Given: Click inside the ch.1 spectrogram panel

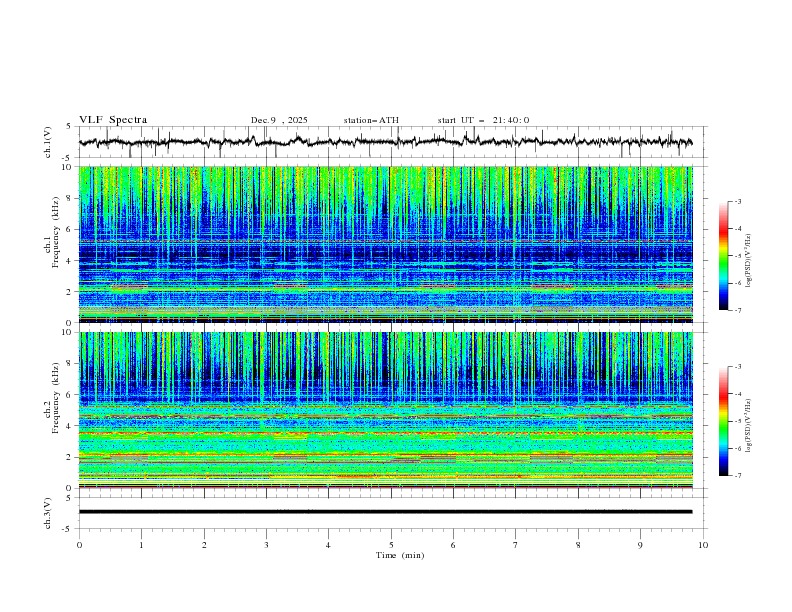Looking at the screenshot, I should pos(385,244).
